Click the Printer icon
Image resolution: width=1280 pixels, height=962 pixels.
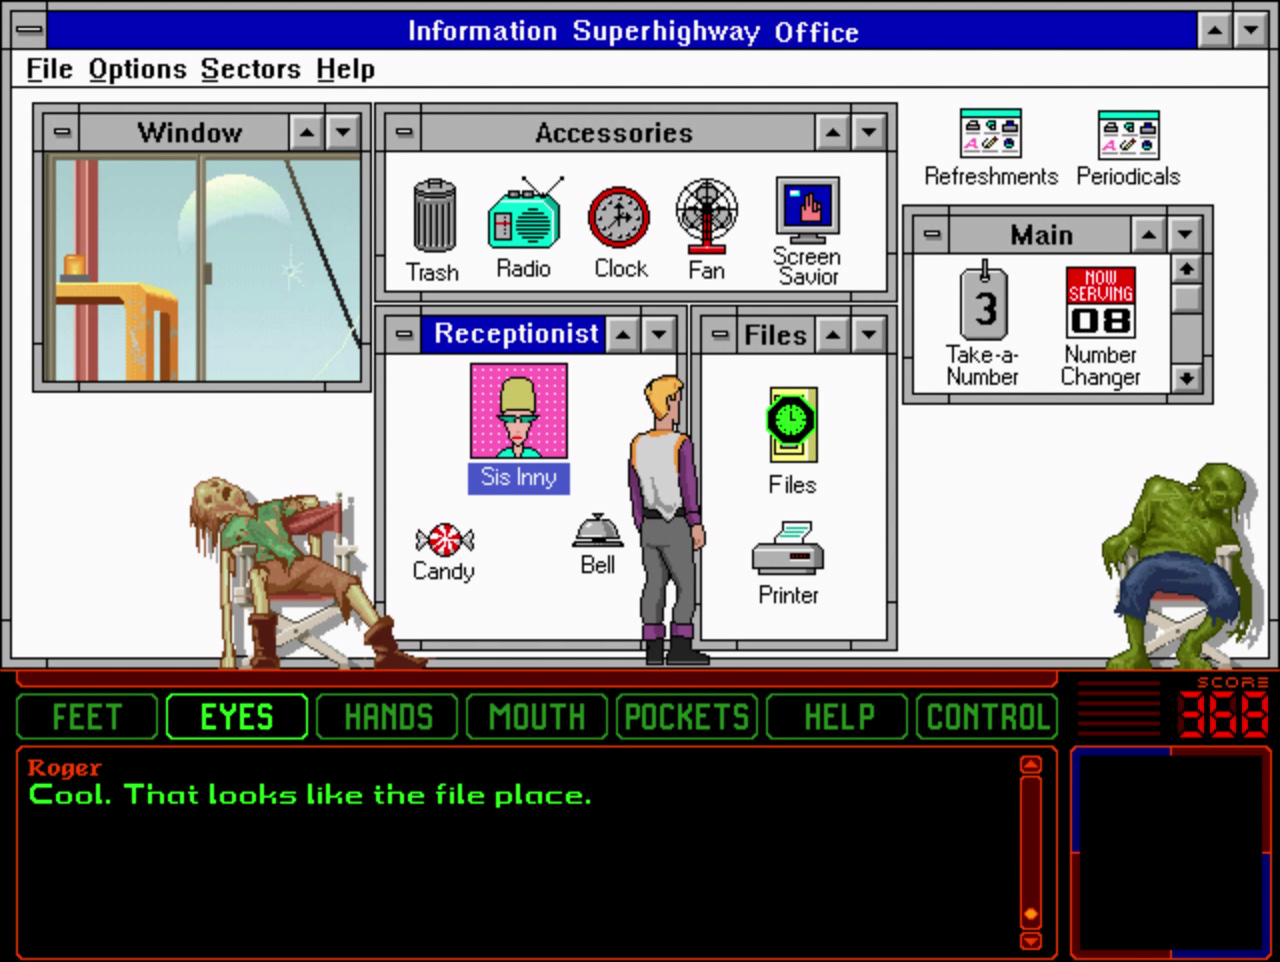(788, 547)
